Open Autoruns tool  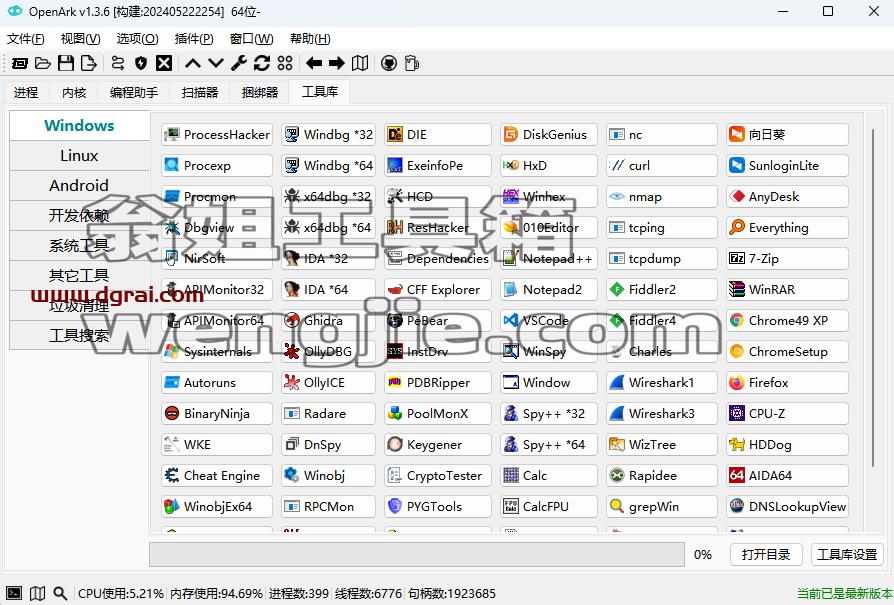217,383
